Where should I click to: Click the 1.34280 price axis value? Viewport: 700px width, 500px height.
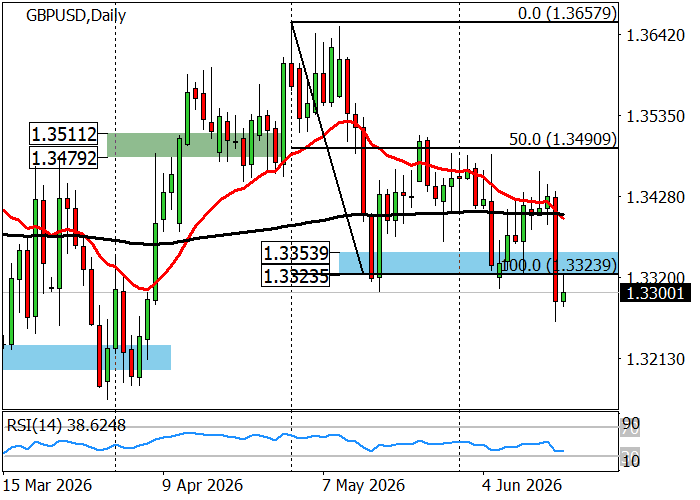coord(655,197)
